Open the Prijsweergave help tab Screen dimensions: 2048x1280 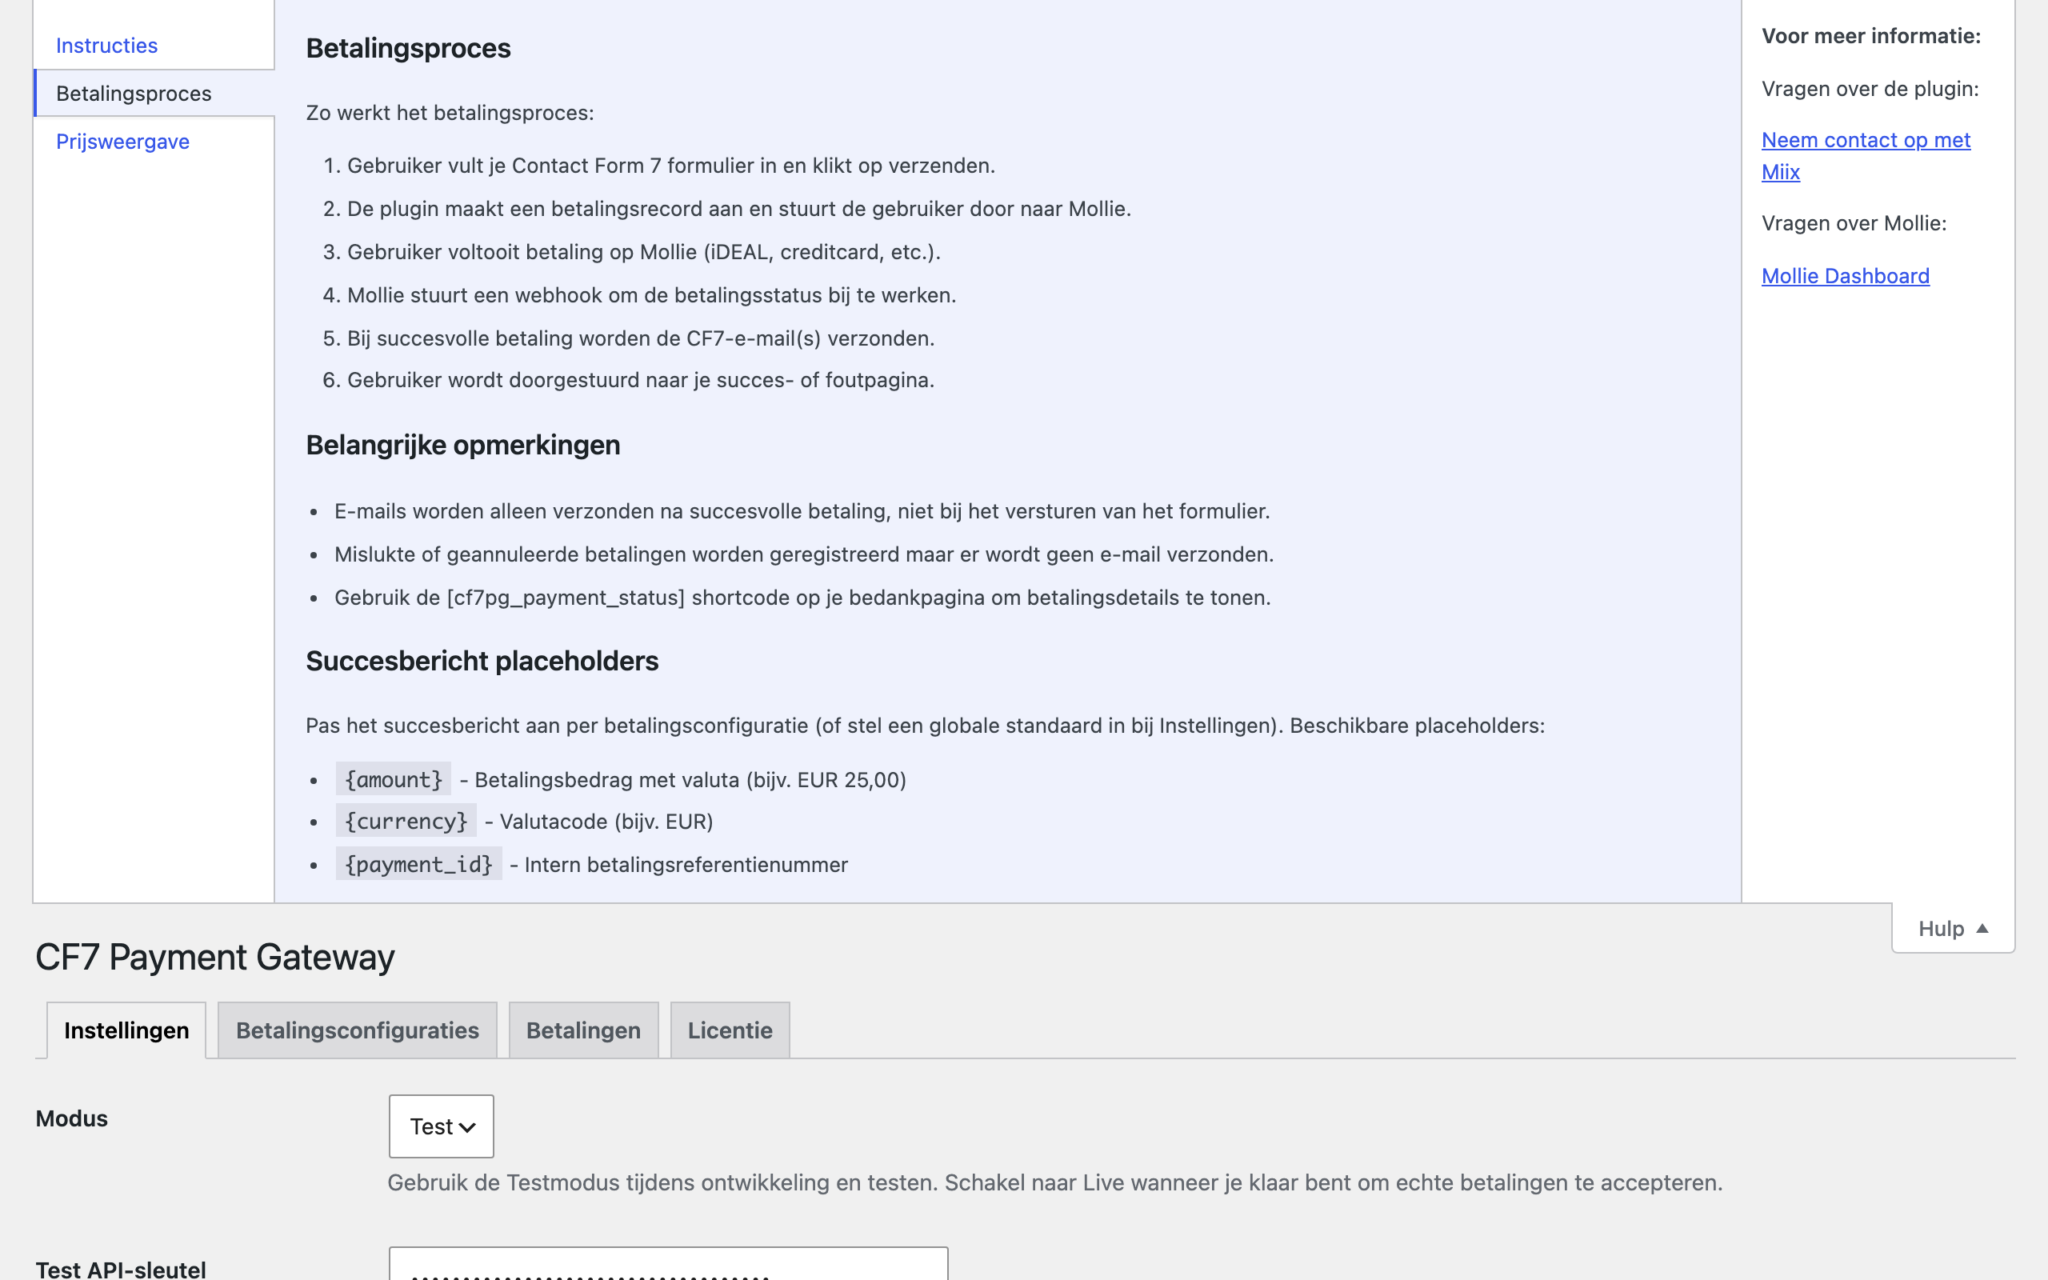123,141
